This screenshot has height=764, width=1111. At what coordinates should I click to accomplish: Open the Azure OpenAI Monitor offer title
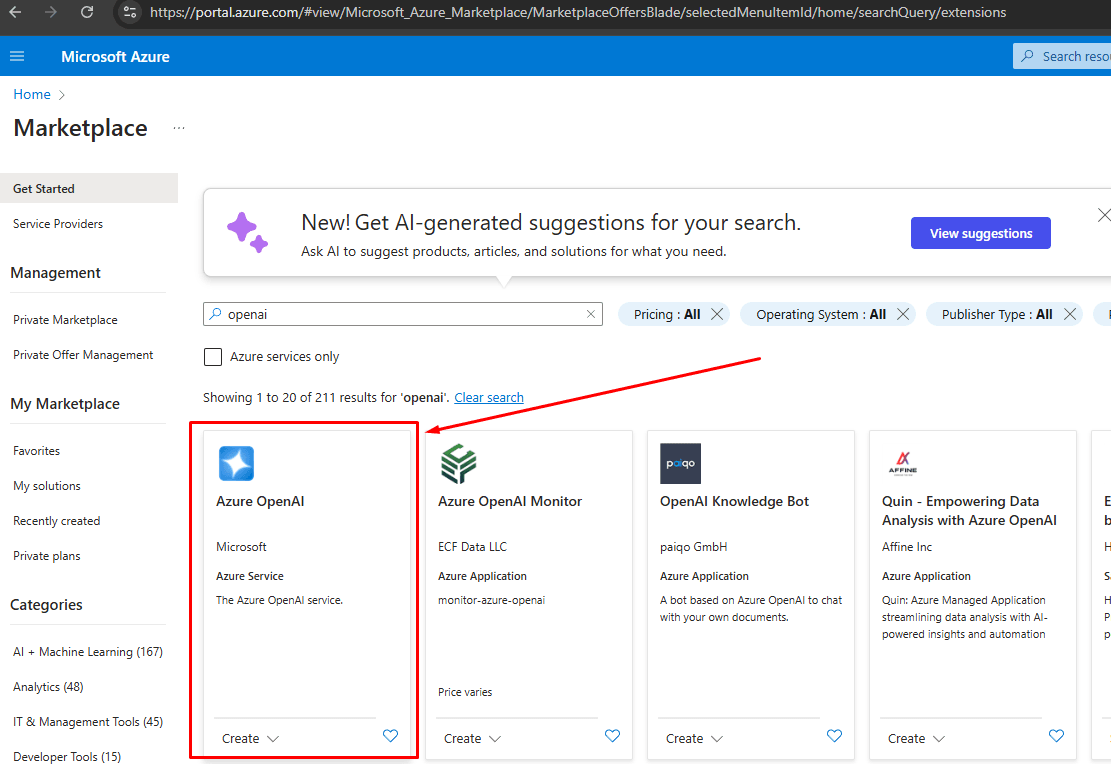509,501
